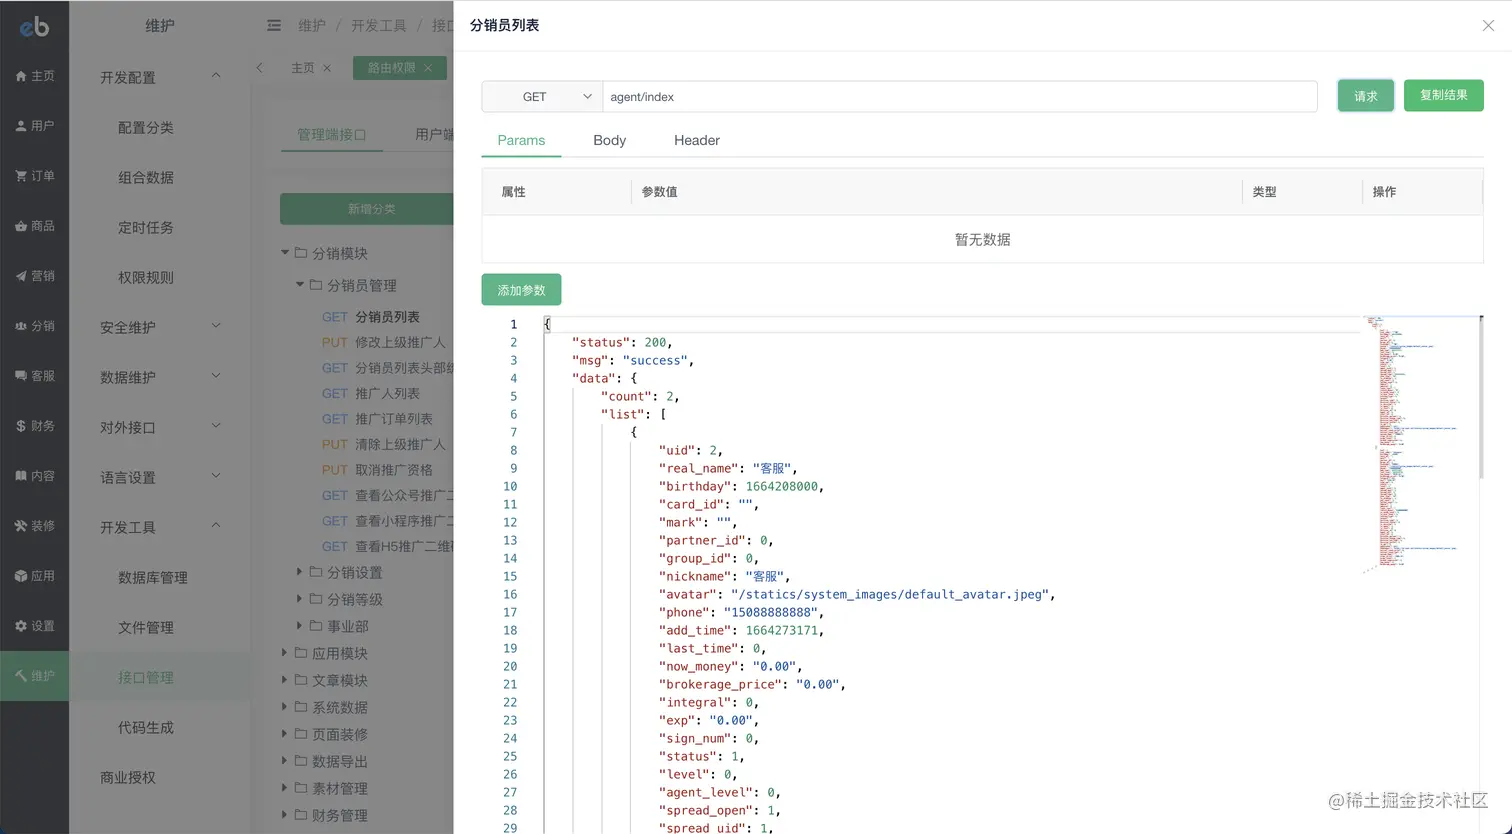Expand the 分销等级 tree folder
The height and width of the screenshot is (834, 1512).
pos(300,599)
